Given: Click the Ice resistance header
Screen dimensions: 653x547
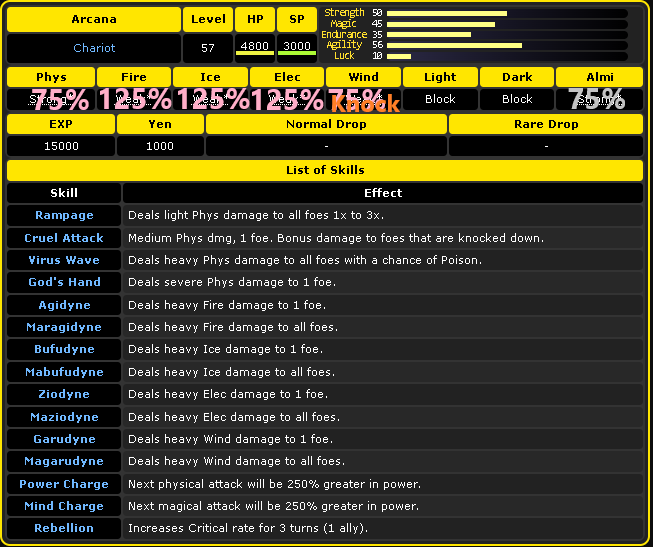Looking at the screenshot, I should coord(210,77).
